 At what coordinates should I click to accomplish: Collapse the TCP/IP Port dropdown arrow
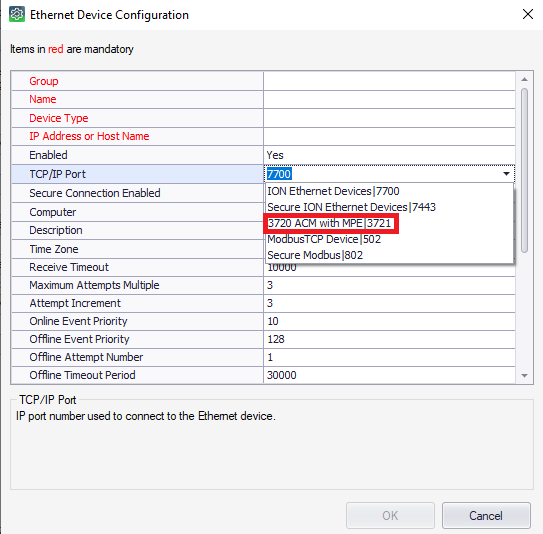[x=506, y=174]
